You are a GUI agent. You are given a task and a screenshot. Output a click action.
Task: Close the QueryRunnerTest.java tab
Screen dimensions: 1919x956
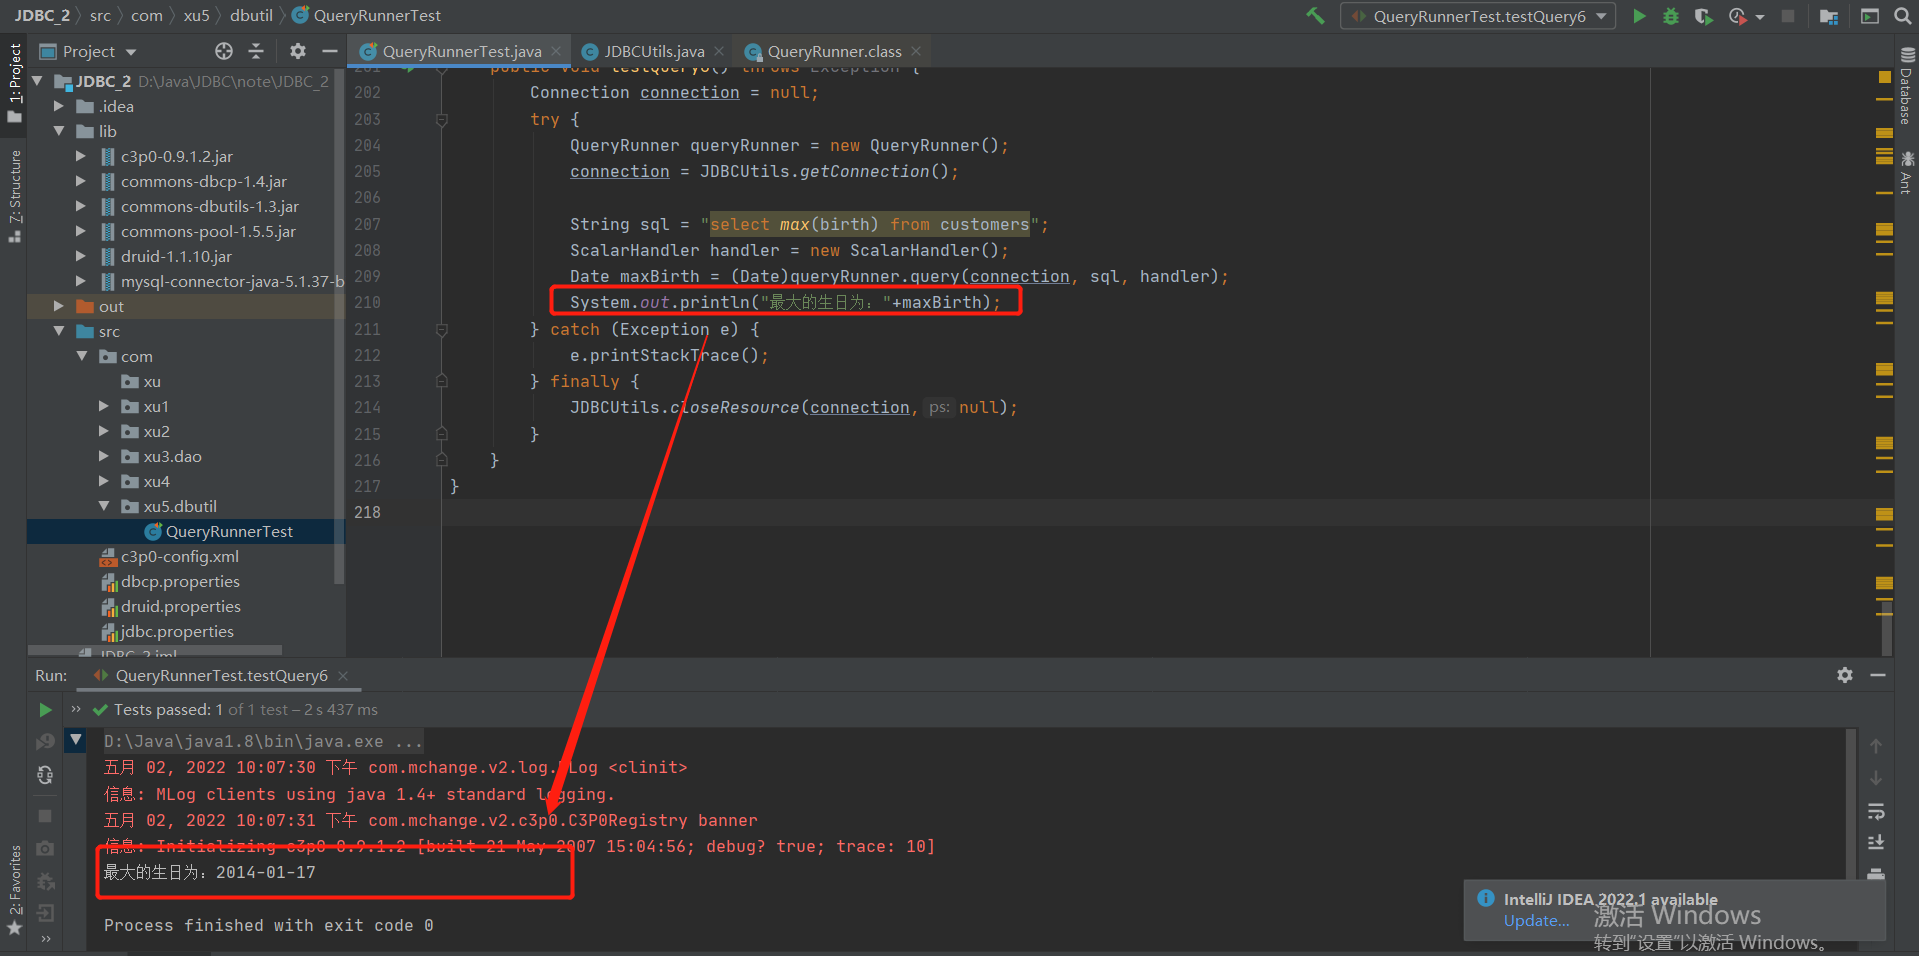556,51
